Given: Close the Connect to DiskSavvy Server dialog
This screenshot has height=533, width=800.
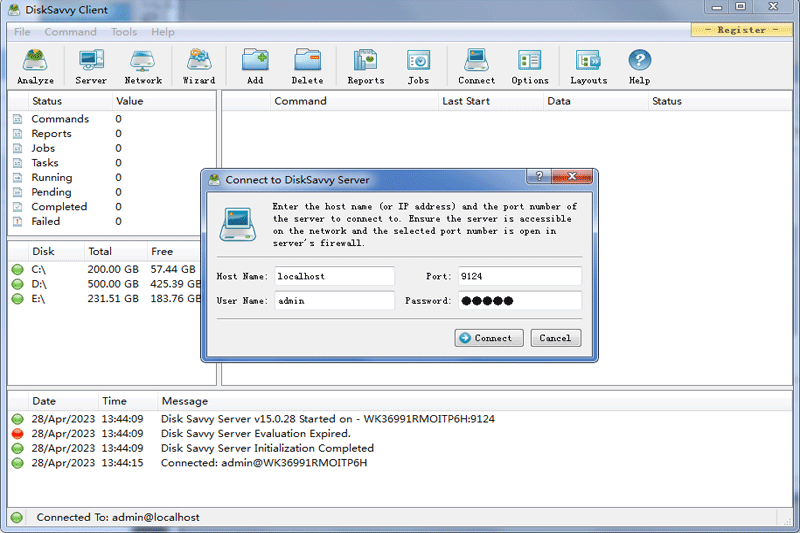Looking at the screenshot, I should tap(572, 176).
